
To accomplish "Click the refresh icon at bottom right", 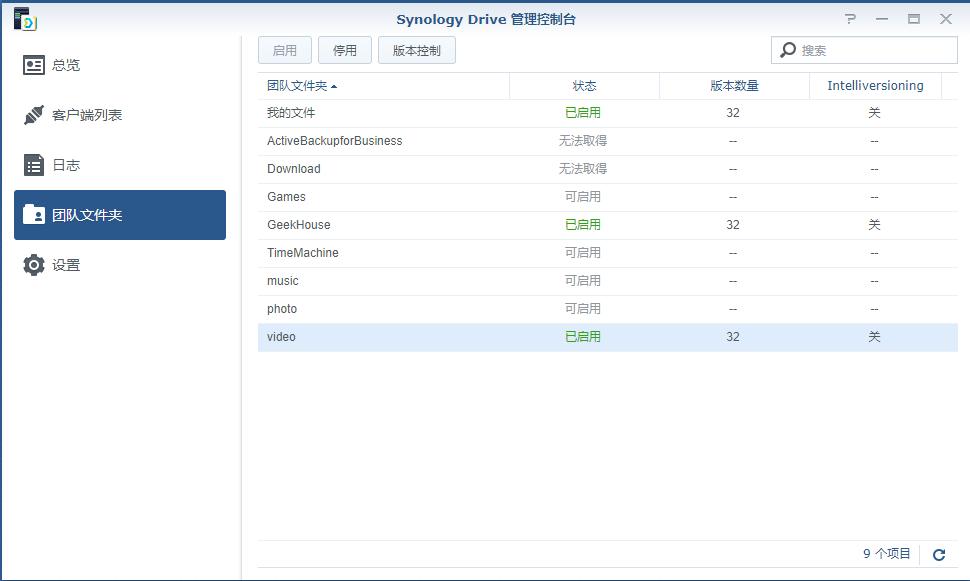I will 939,555.
